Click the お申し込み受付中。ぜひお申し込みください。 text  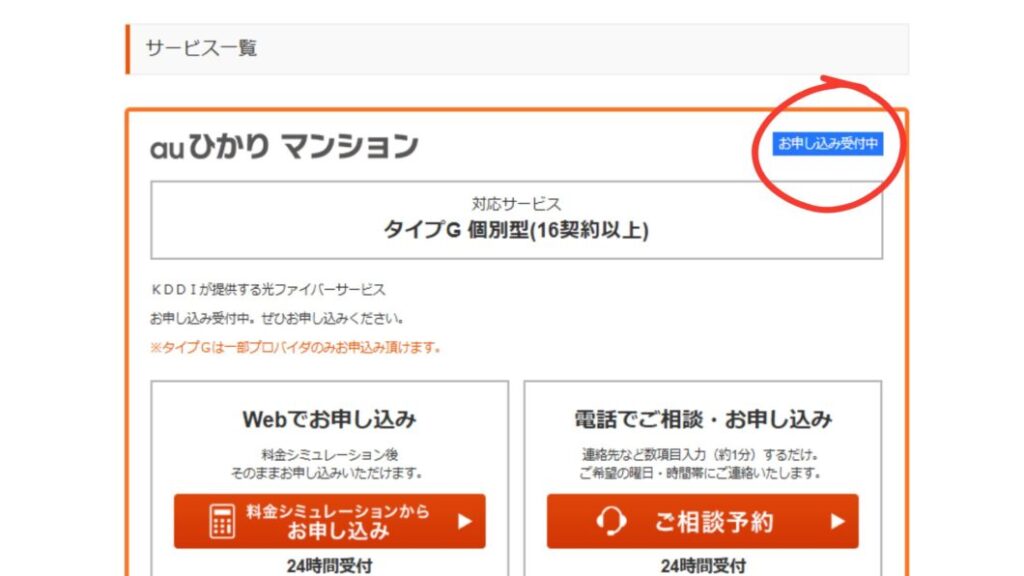click(x=277, y=319)
